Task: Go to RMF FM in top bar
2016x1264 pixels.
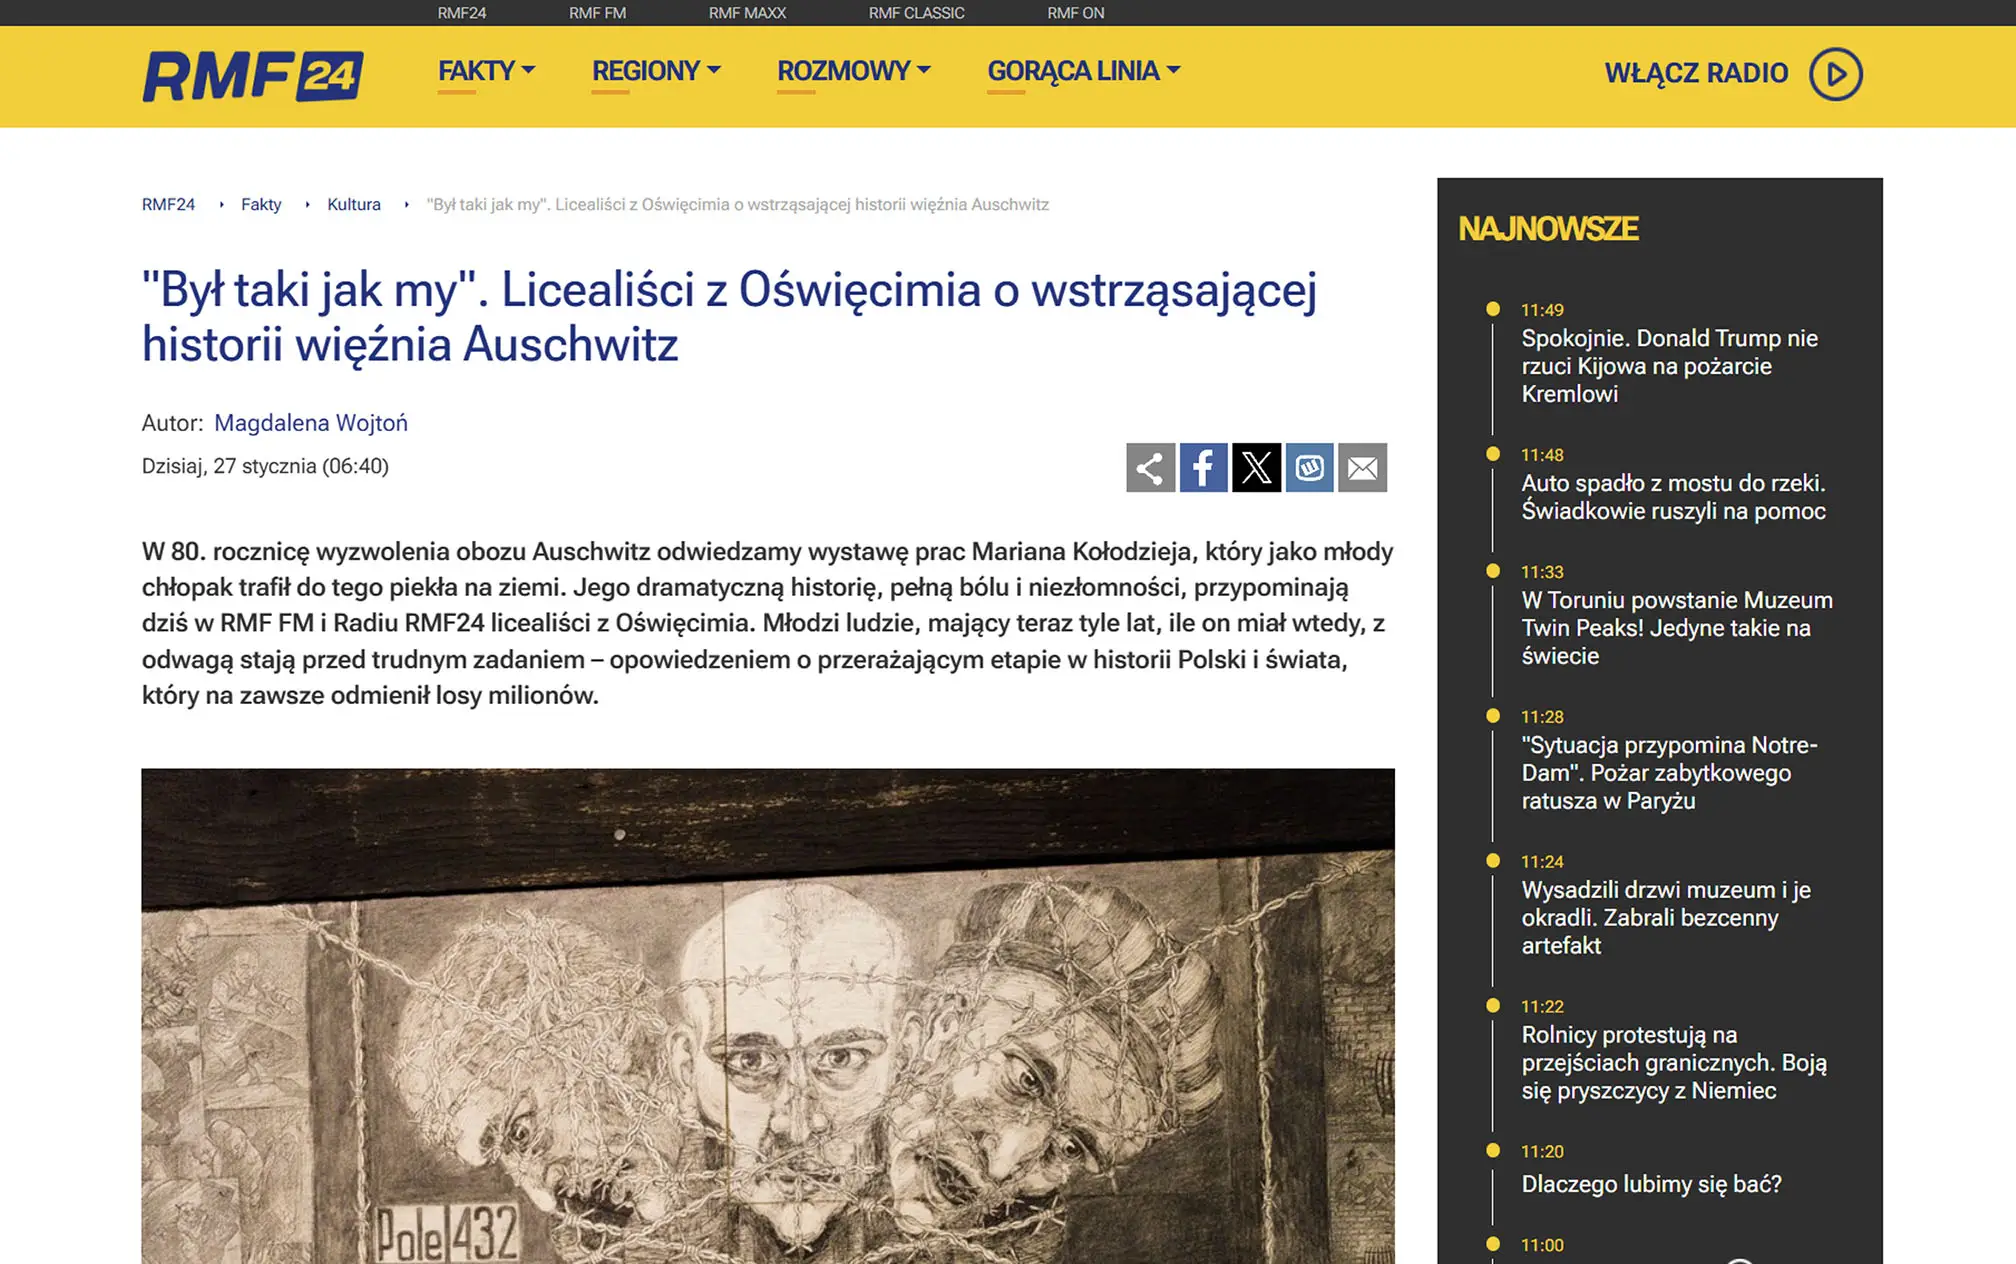Action: pyautogui.click(x=597, y=13)
